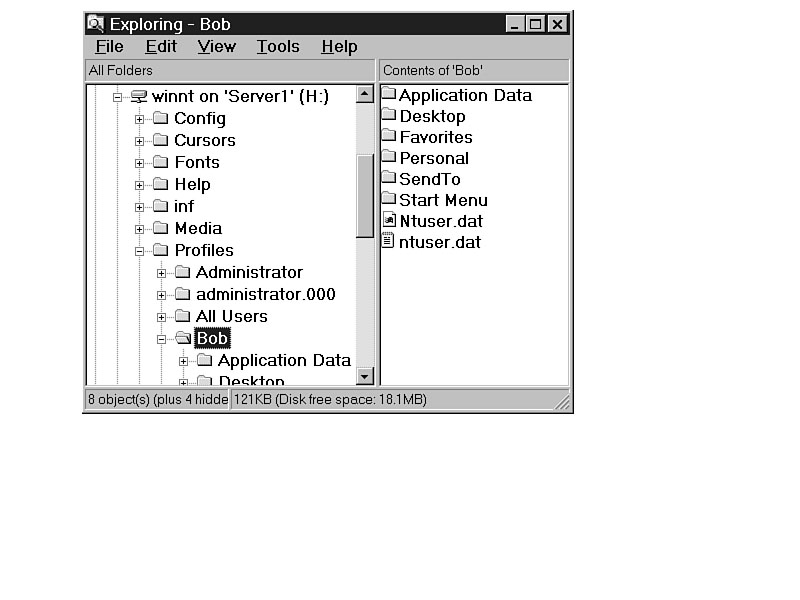Click the folder tree scroll up arrow
800x600 pixels.
pos(365,95)
